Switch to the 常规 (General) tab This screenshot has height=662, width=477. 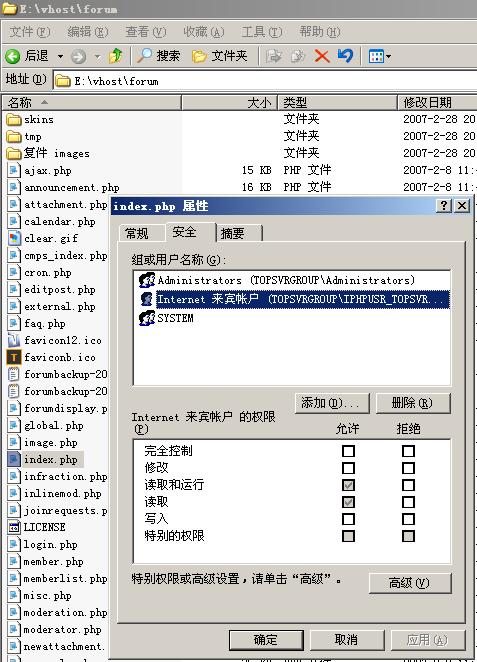141,233
